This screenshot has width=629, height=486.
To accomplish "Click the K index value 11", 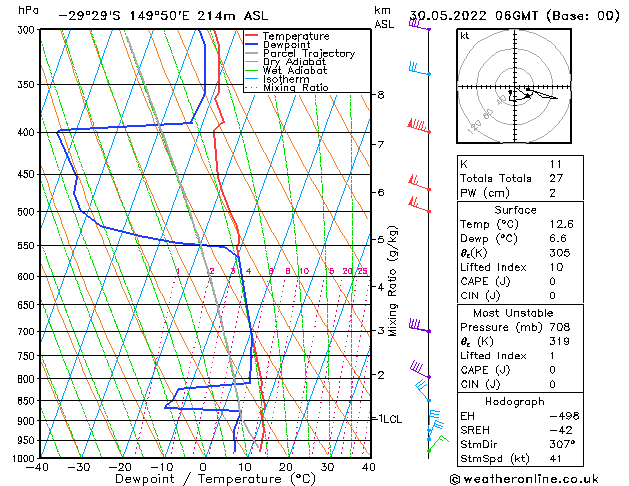I will (556, 164).
